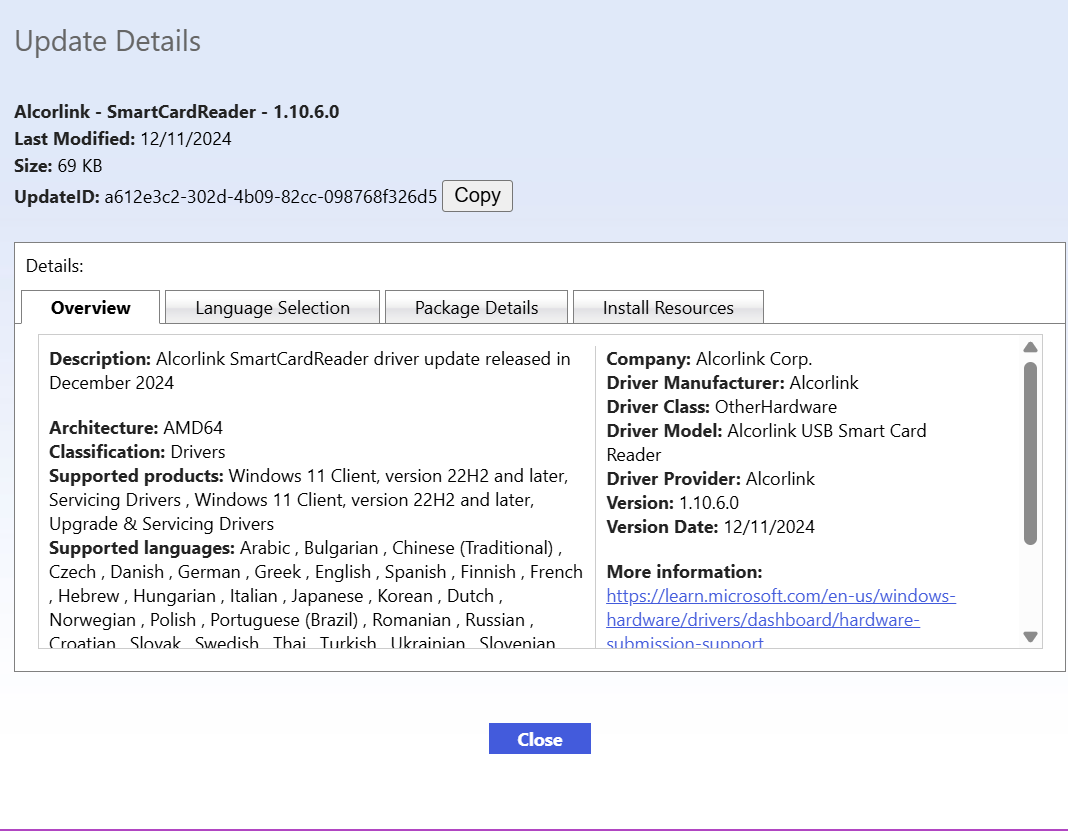
Task: Click the vertical scrollbar thumb
Action: point(1030,453)
